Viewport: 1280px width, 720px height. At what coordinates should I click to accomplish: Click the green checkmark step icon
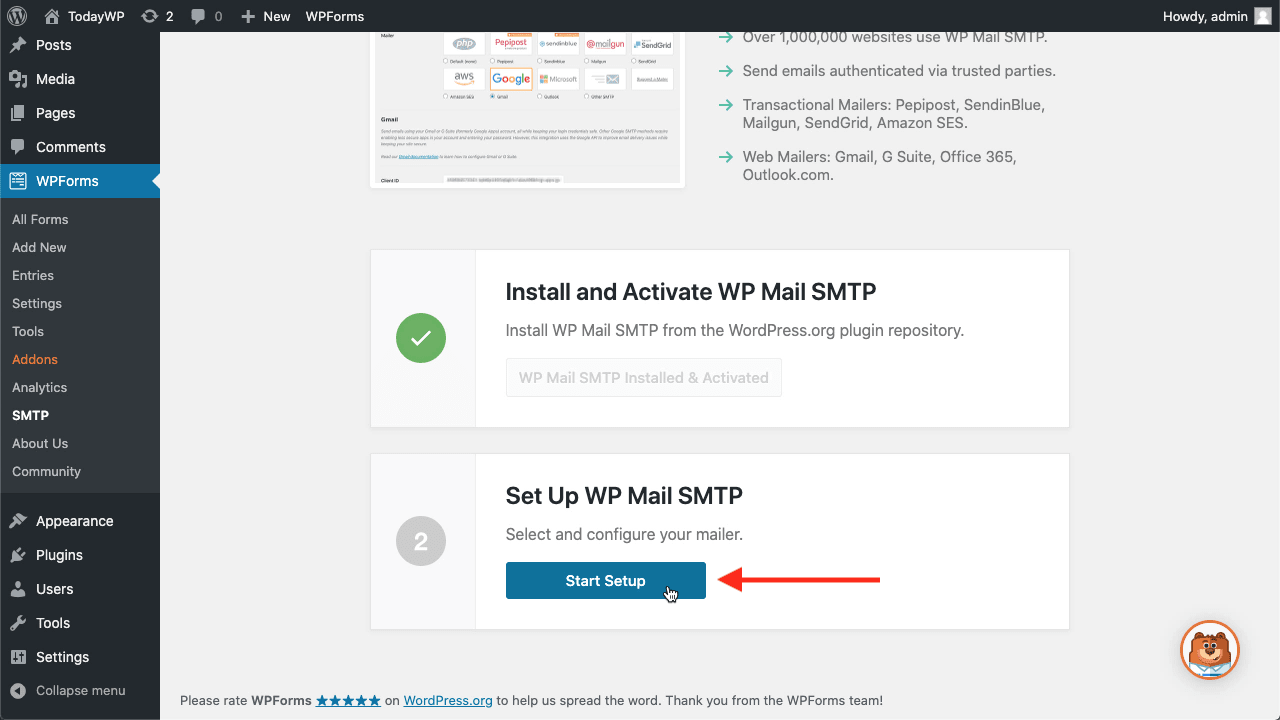(421, 338)
